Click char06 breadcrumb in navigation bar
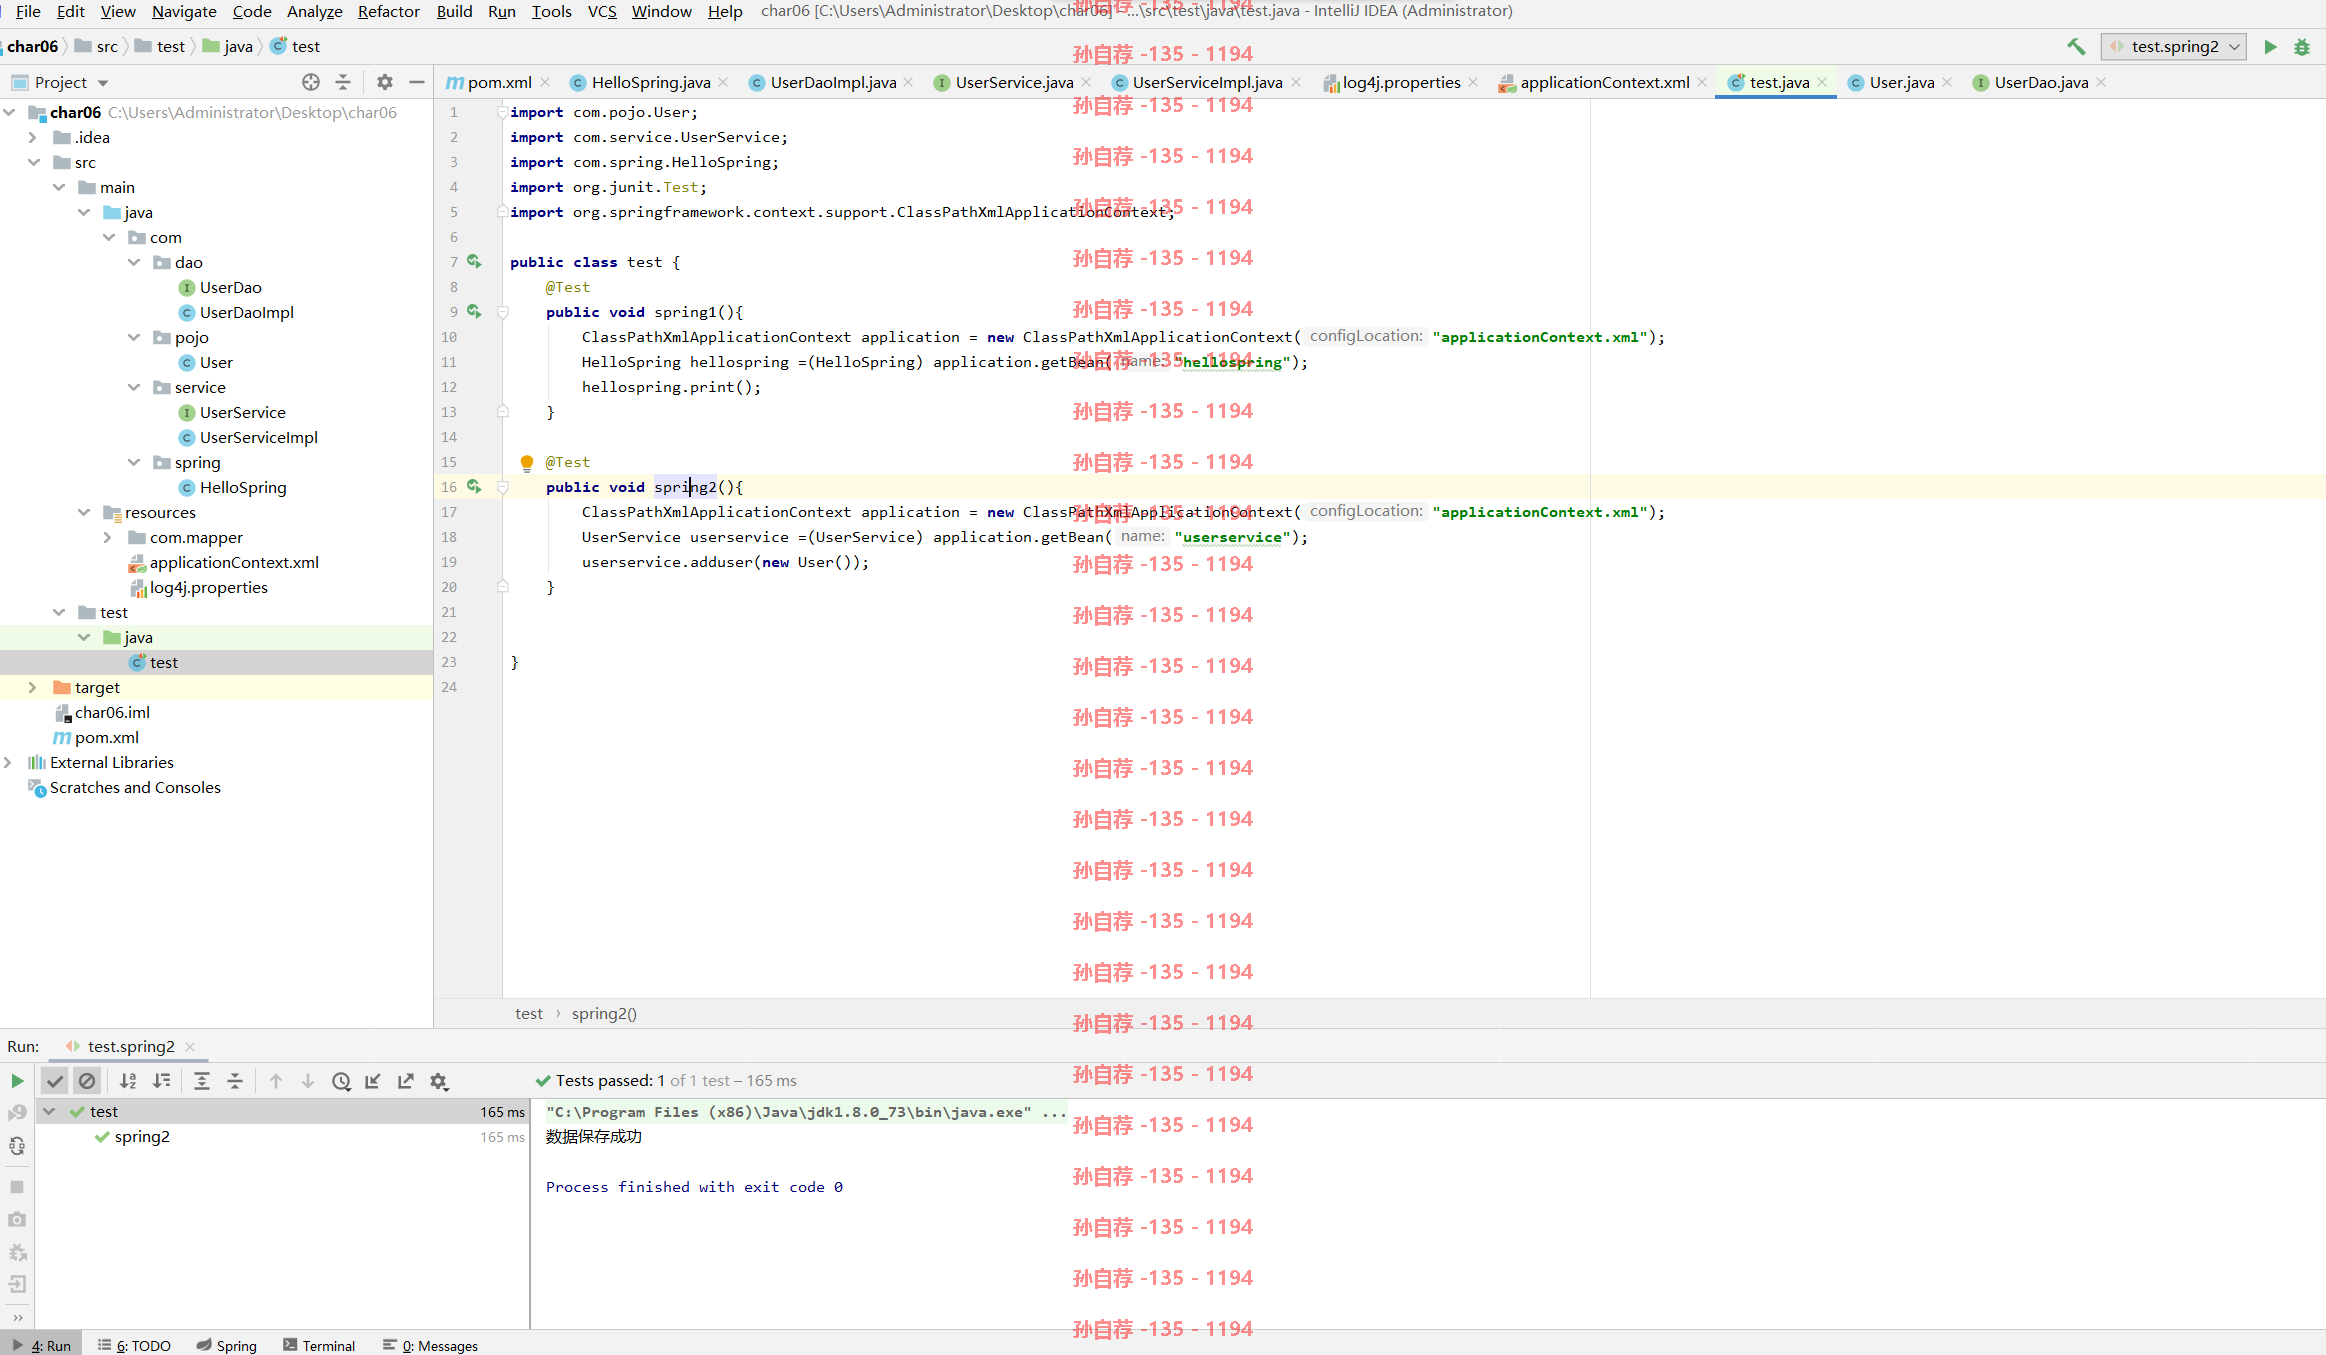The width and height of the screenshot is (2326, 1355). (32, 46)
